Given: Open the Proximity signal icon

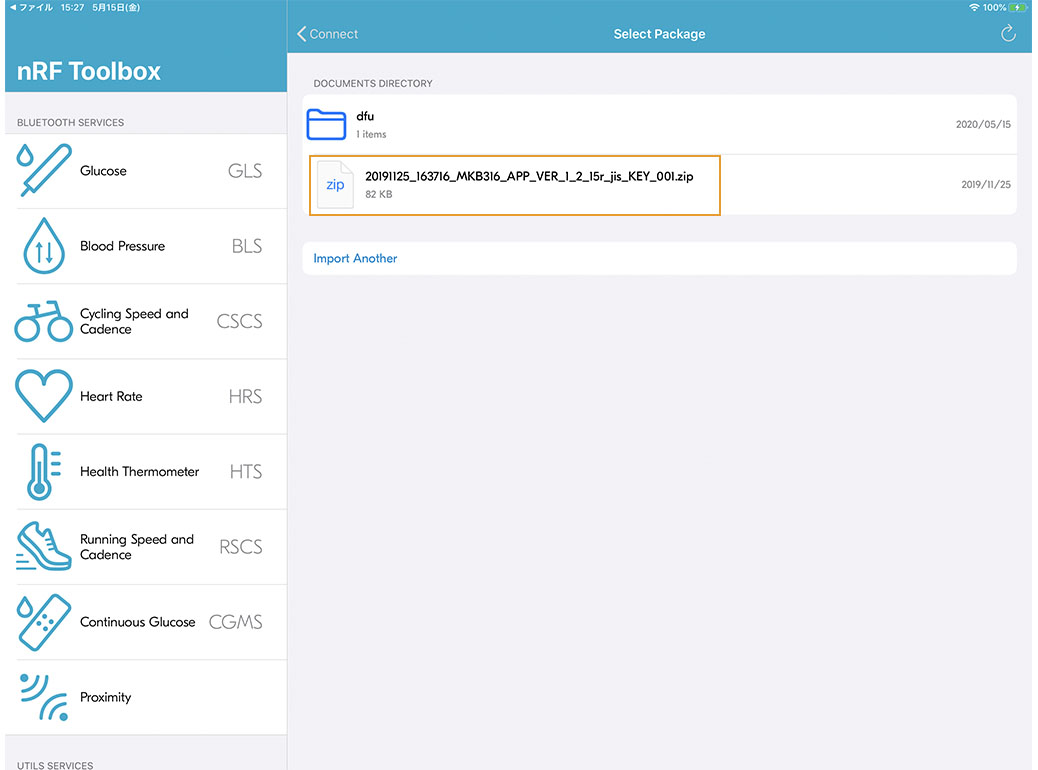Looking at the screenshot, I should [44, 697].
